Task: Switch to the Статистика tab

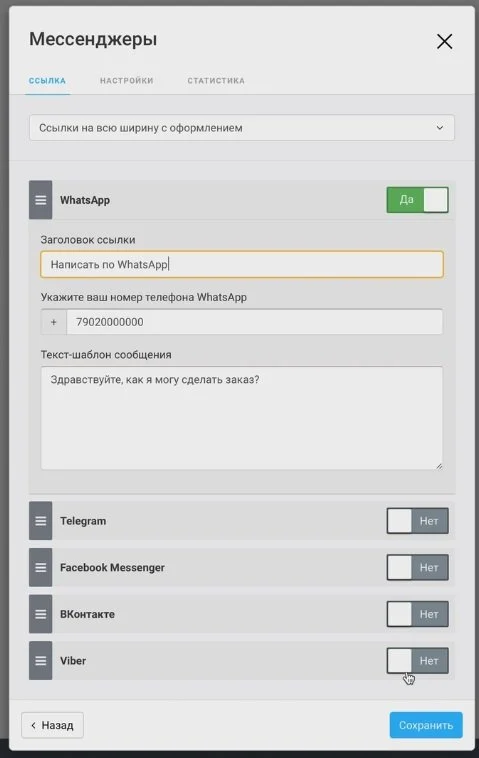Action: pos(216,81)
